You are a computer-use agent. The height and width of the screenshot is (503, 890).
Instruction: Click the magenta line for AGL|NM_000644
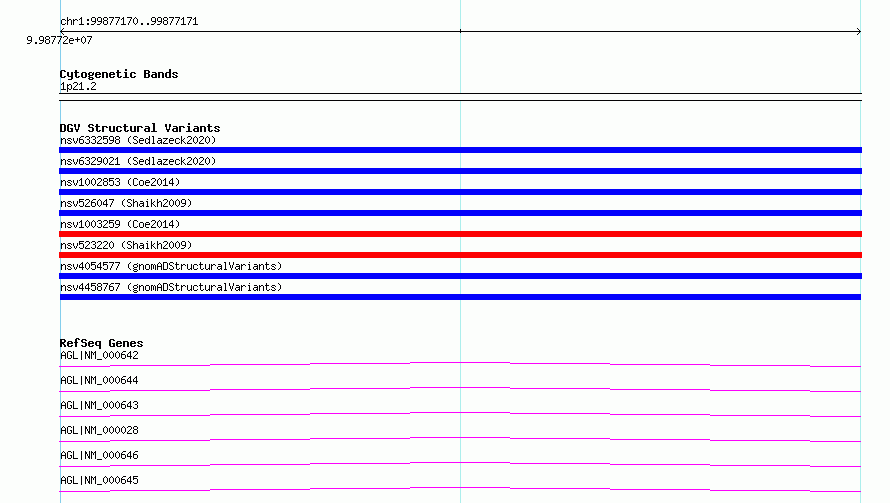460,389
